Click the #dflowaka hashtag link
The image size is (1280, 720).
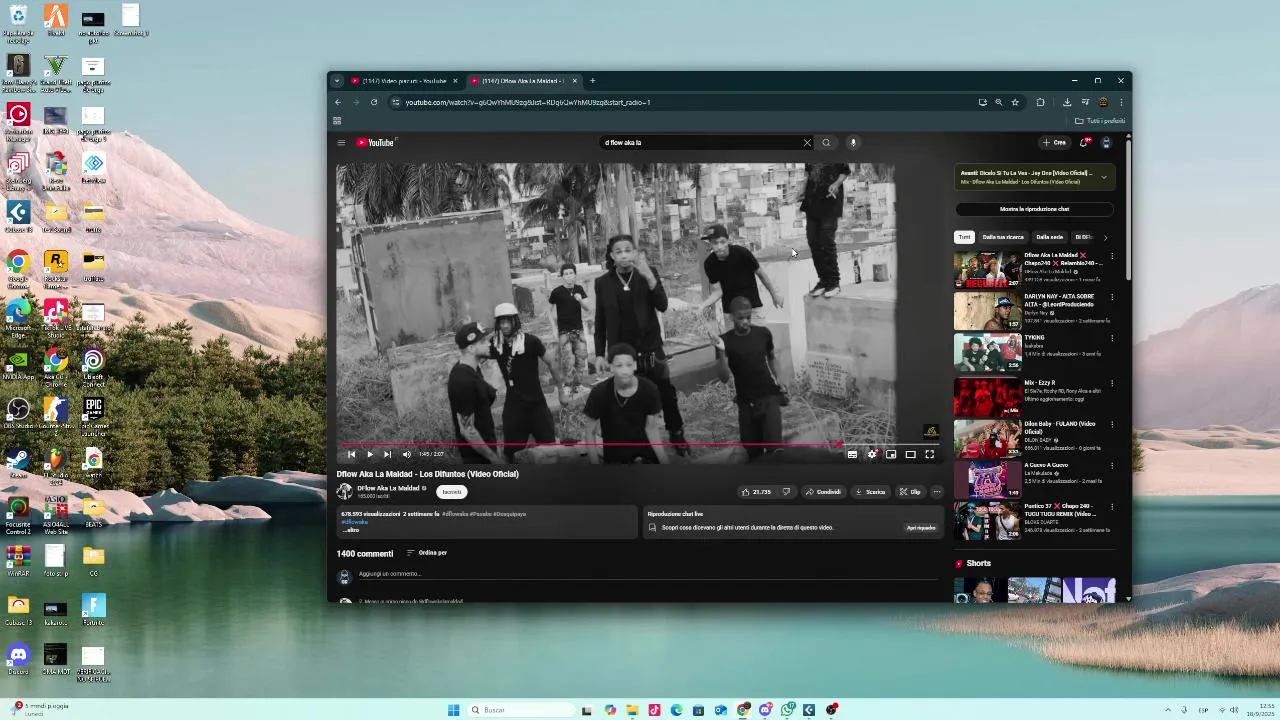[355, 522]
